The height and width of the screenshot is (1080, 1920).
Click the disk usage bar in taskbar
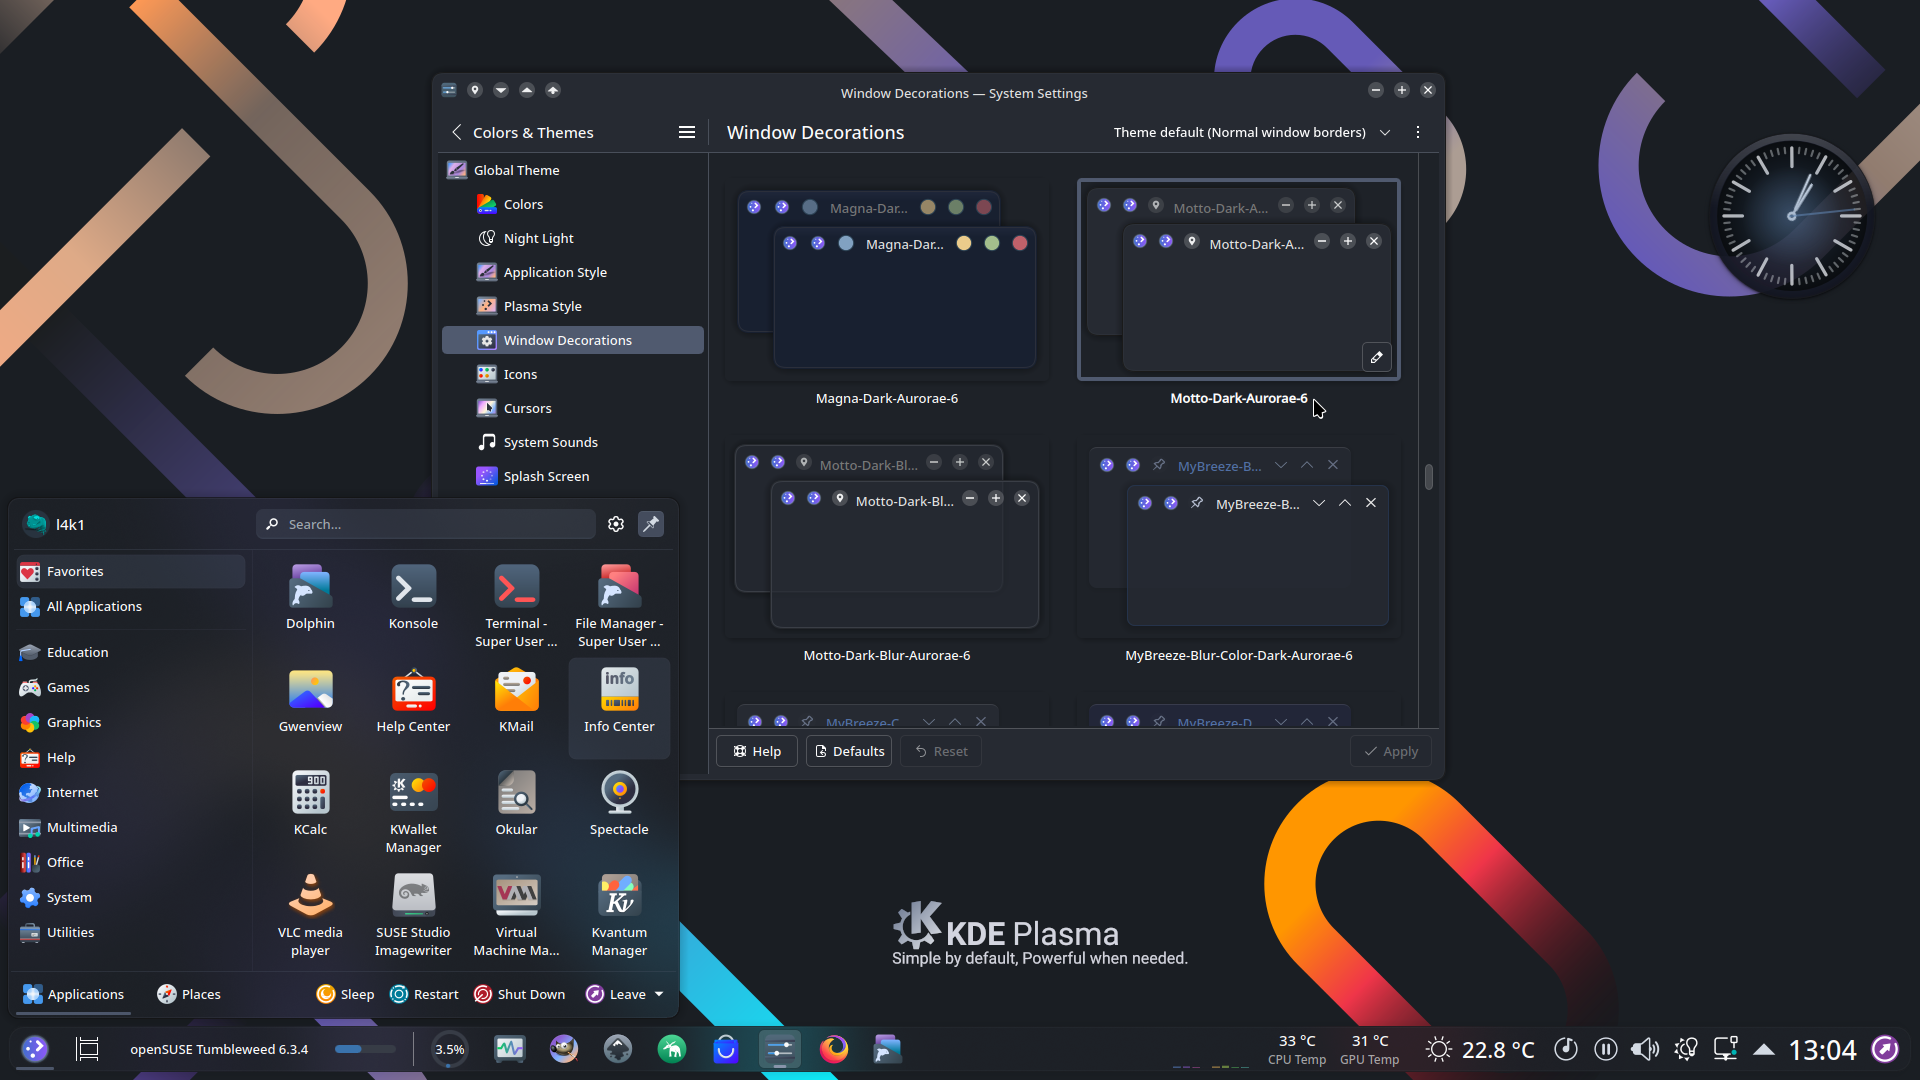point(365,1049)
